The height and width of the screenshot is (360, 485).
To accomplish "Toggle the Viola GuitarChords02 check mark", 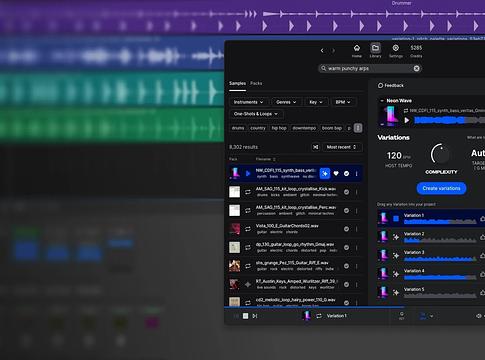I will point(346,229).
